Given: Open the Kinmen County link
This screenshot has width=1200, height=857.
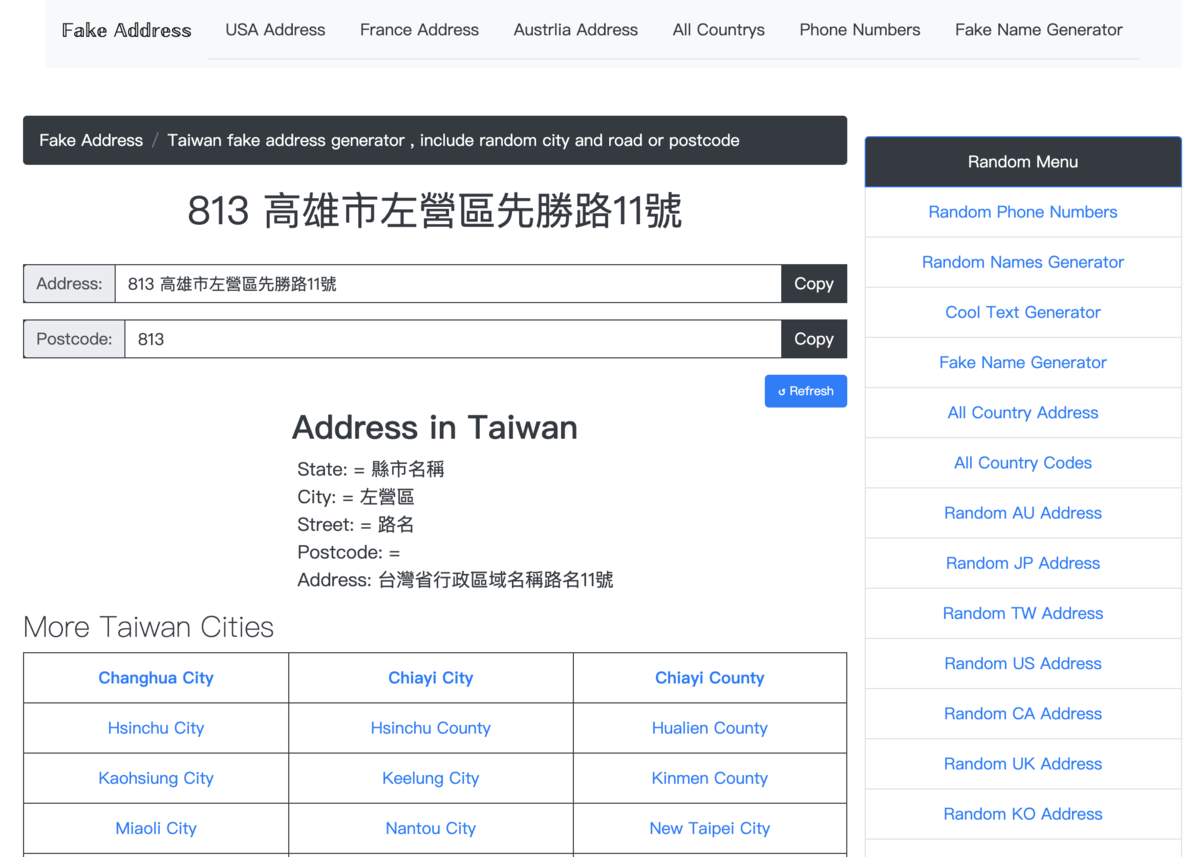Looking at the screenshot, I should click(x=710, y=778).
